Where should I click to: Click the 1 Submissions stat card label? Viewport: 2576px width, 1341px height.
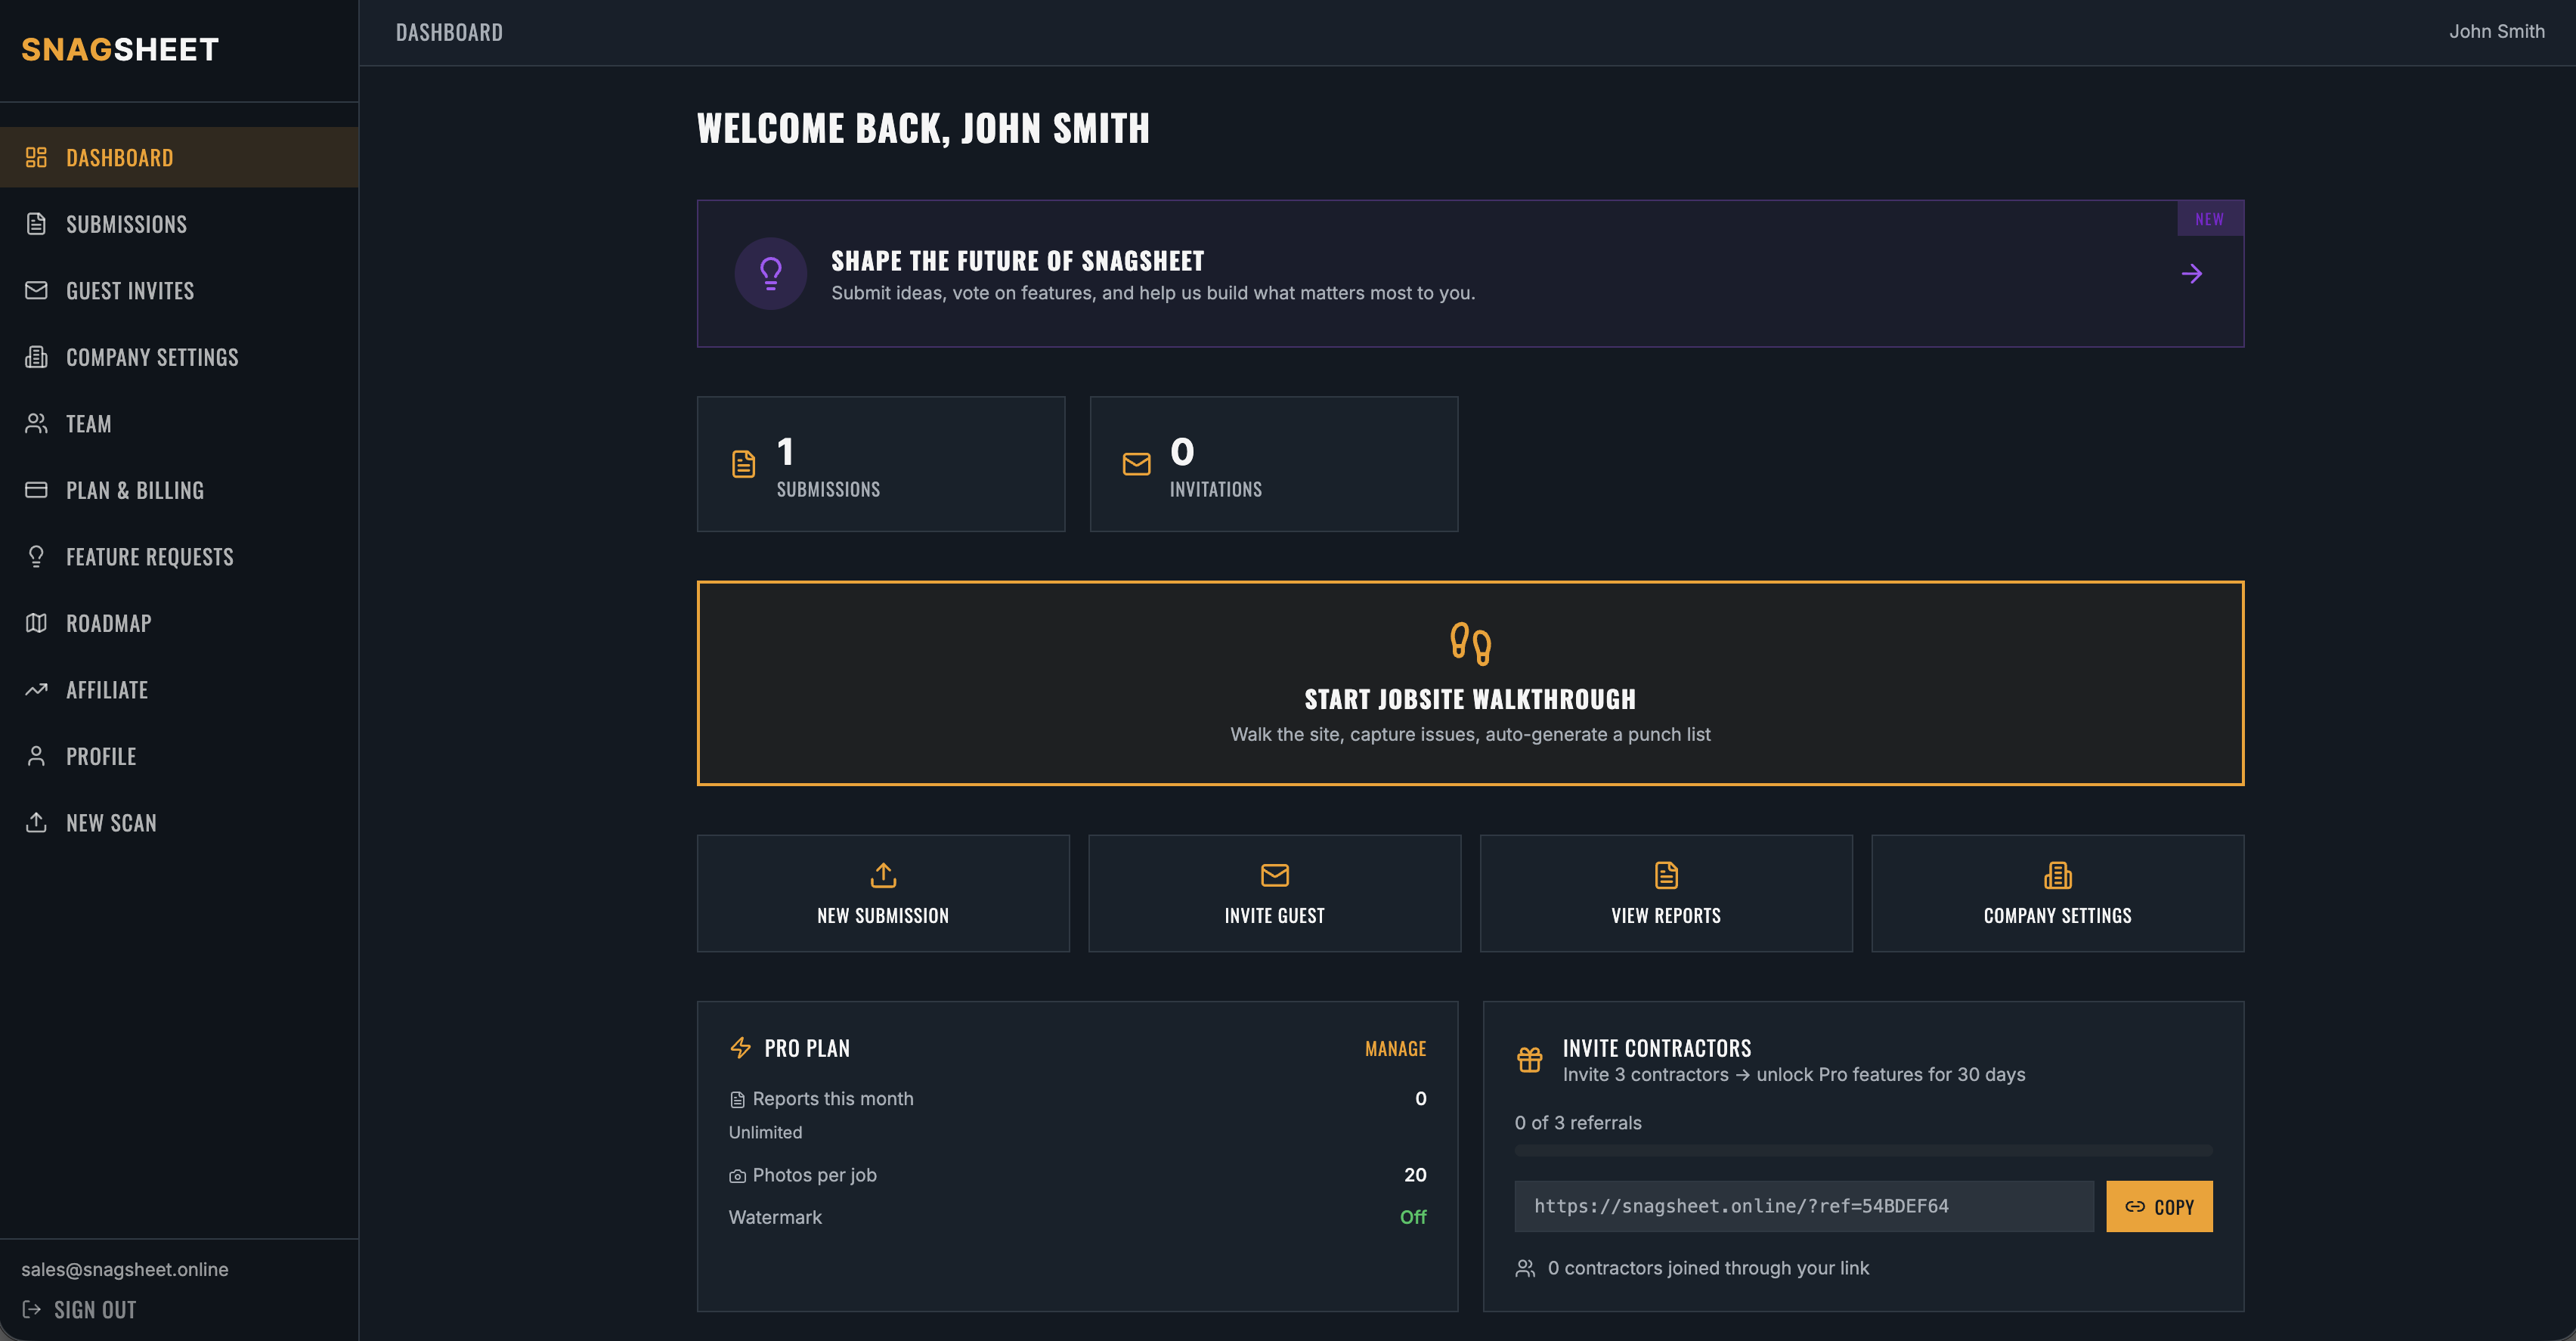(828, 489)
